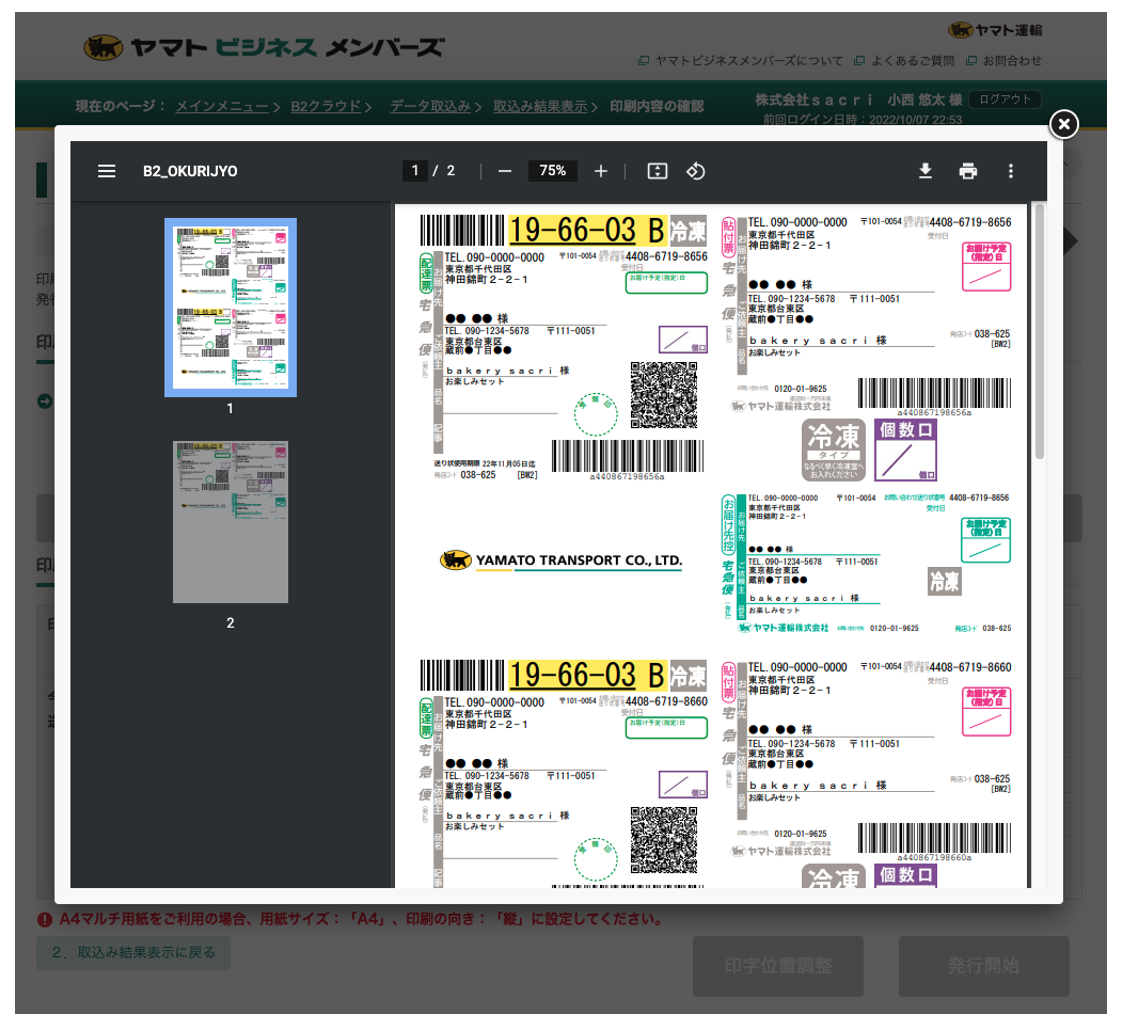
Task: Print the shipping label PDF
Action: tap(968, 171)
